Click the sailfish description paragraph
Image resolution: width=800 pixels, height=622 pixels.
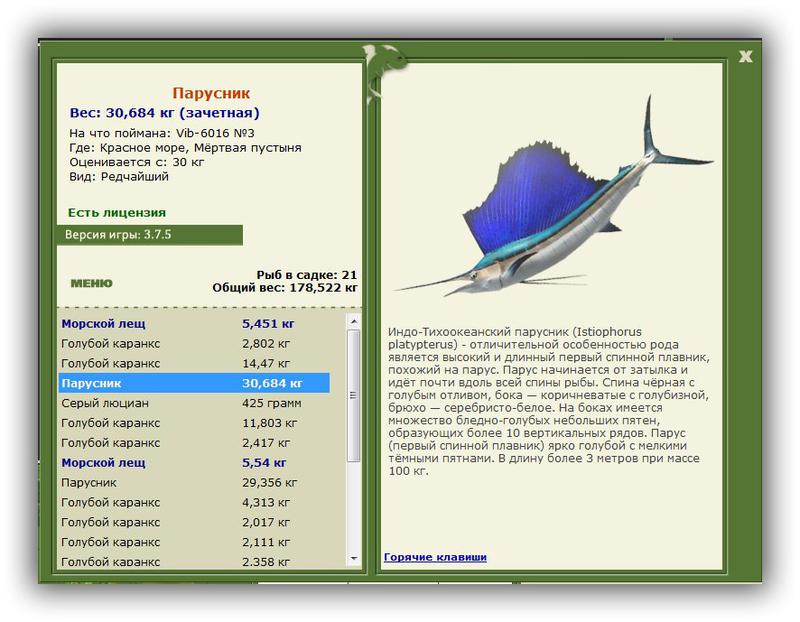pyautogui.click(x=548, y=401)
